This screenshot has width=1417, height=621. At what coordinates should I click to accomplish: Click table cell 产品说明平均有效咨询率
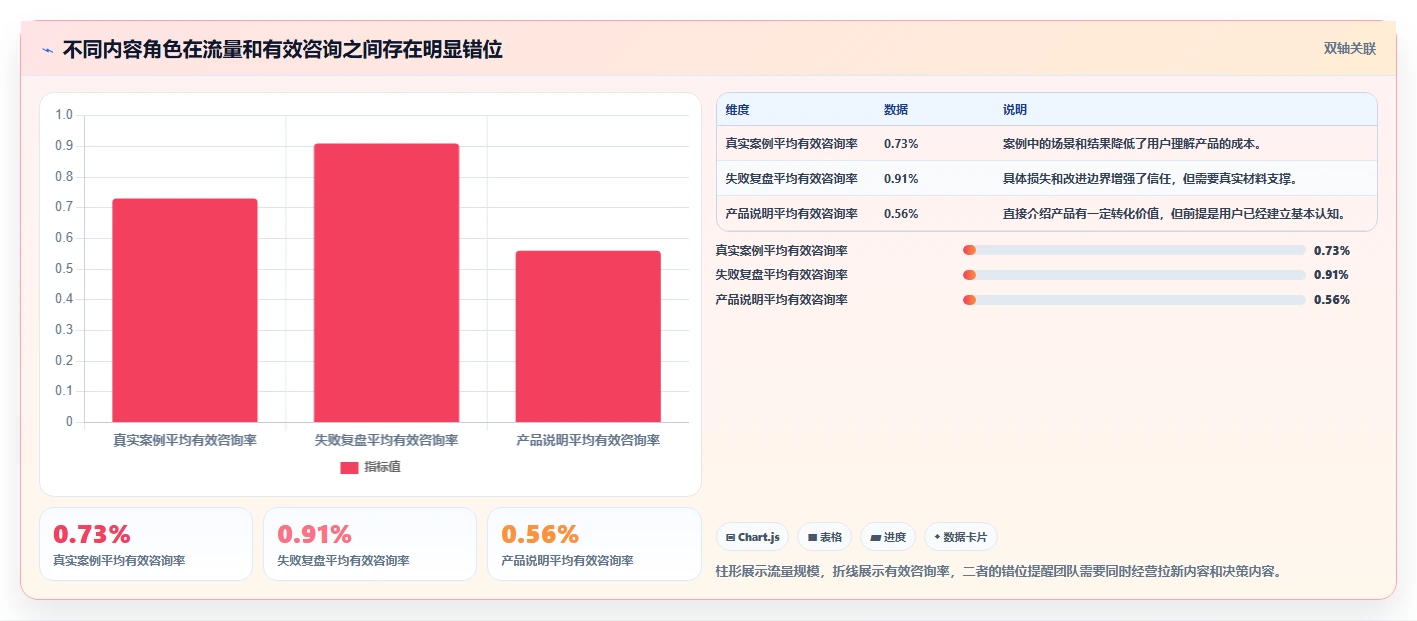tap(792, 214)
